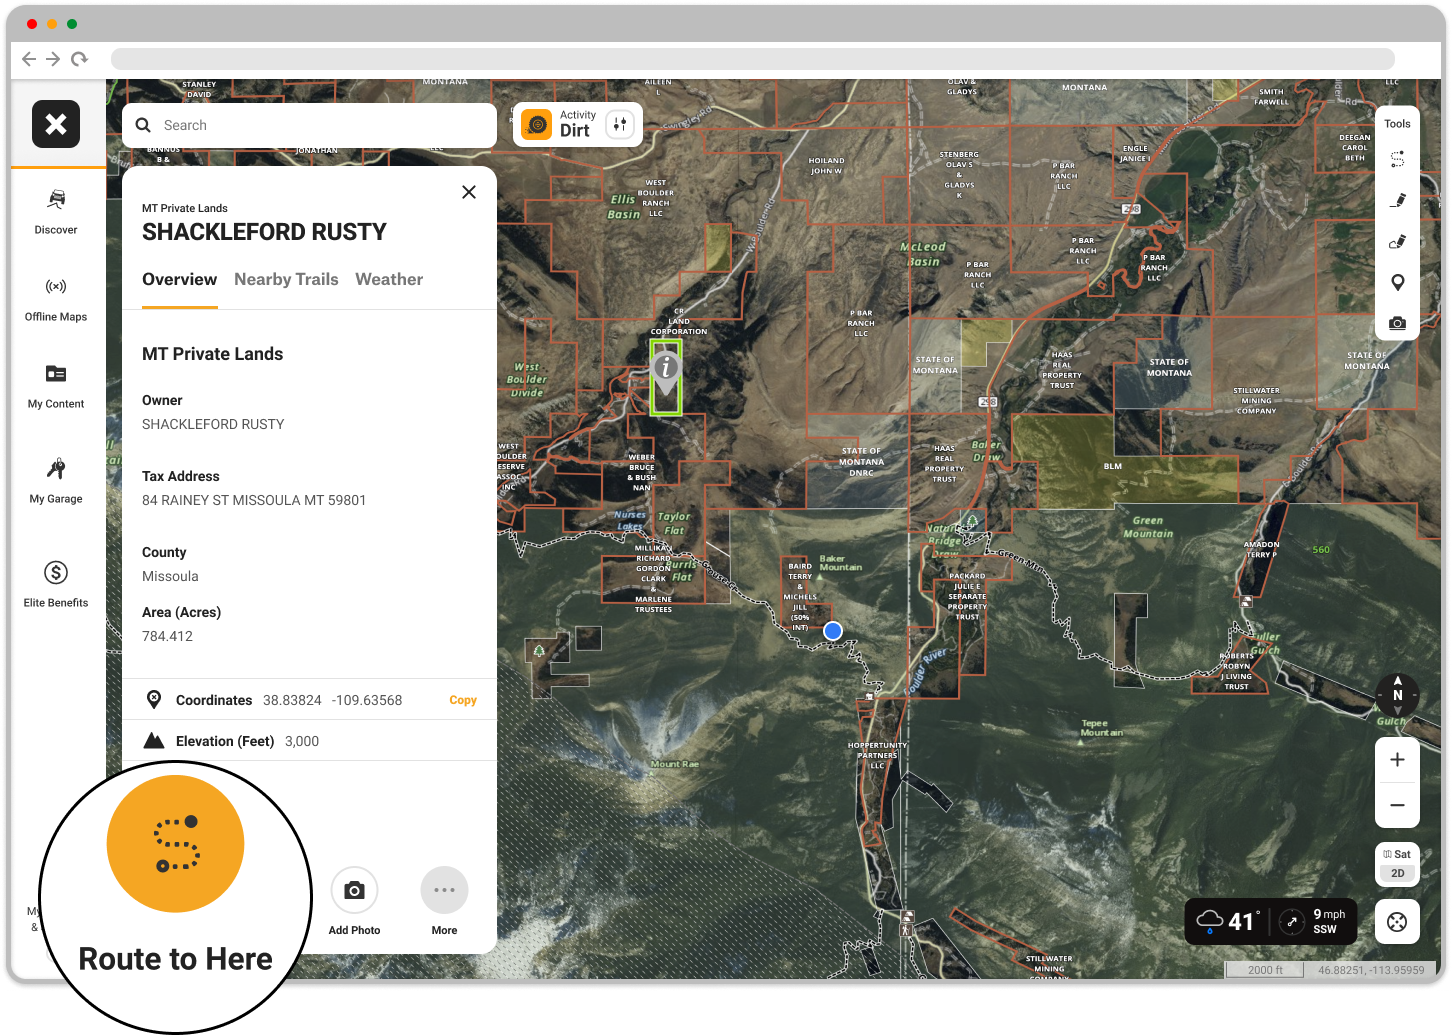Click the search magnifier icon

pos(143,125)
